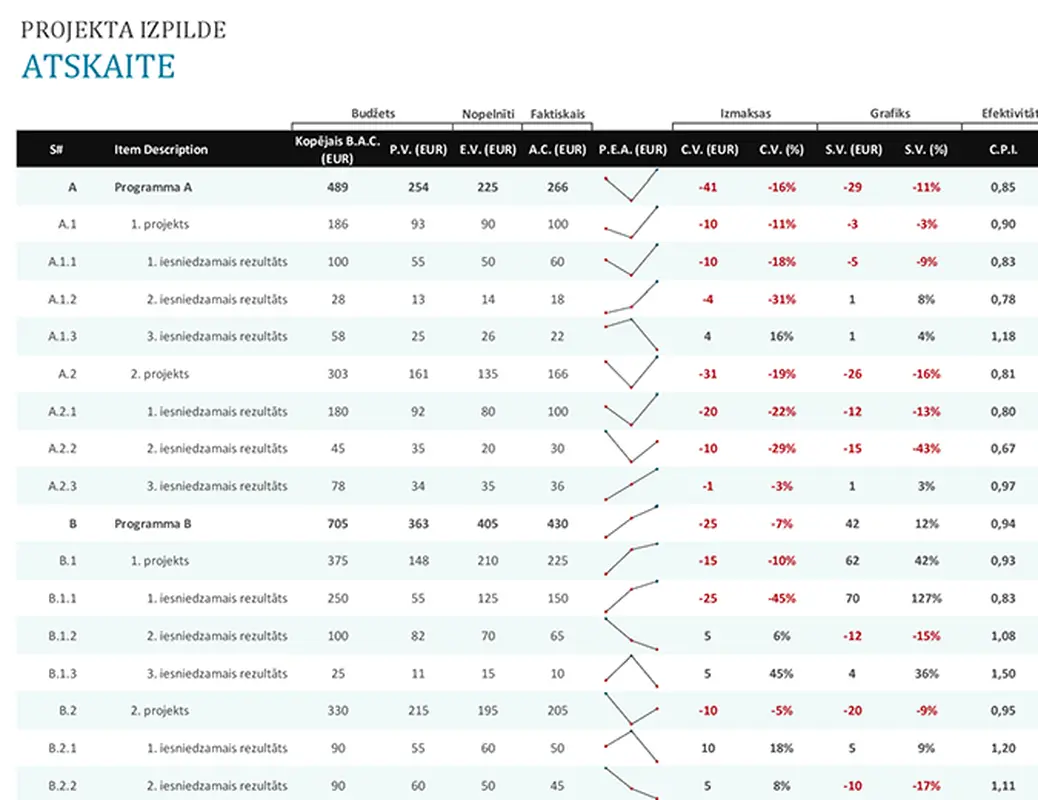Click the PROJEKTA IZPILDE heading
Image resolution: width=1038 pixels, height=800 pixels.
[123, 30]
